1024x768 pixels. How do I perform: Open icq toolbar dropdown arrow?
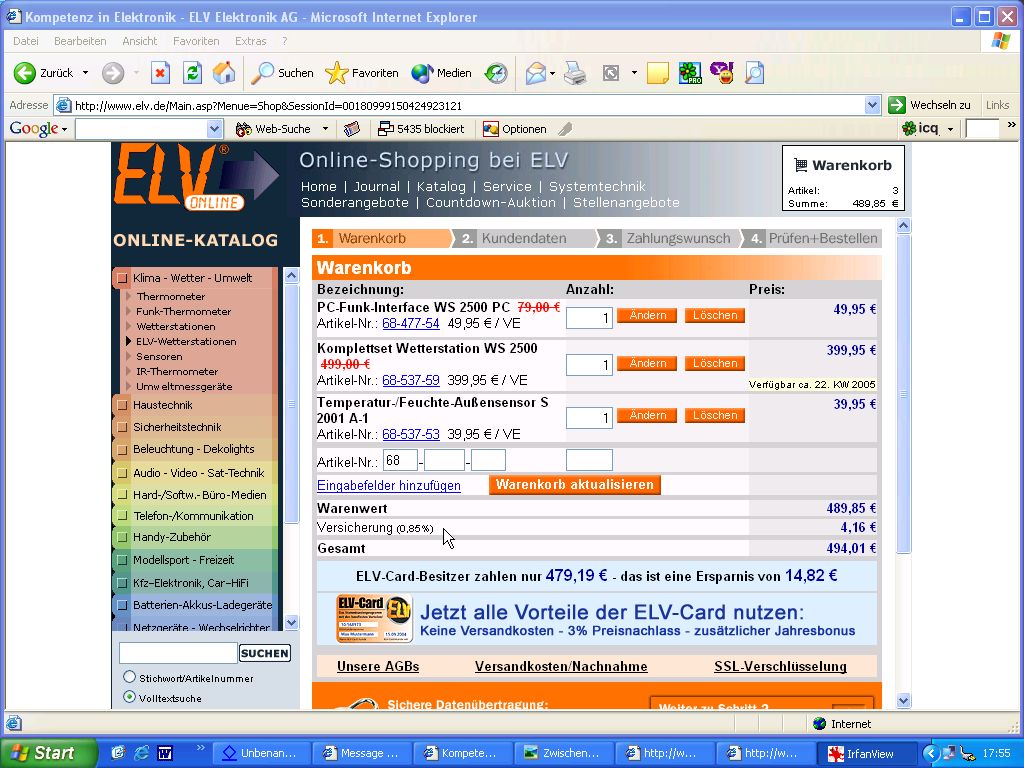(950, 129)
